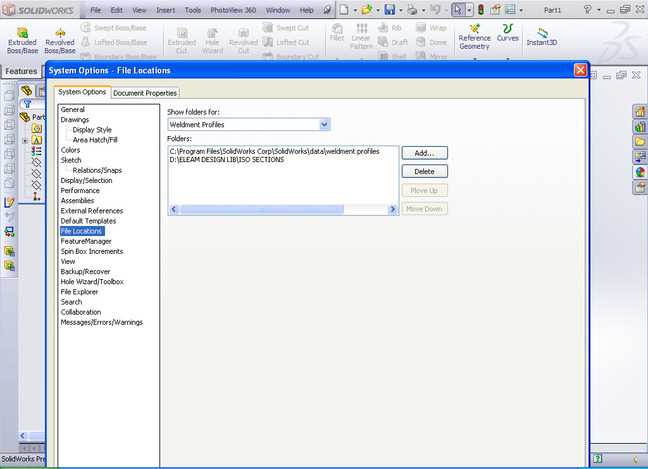Click the Rebuild traffic light icon

(x=481, y=10)
